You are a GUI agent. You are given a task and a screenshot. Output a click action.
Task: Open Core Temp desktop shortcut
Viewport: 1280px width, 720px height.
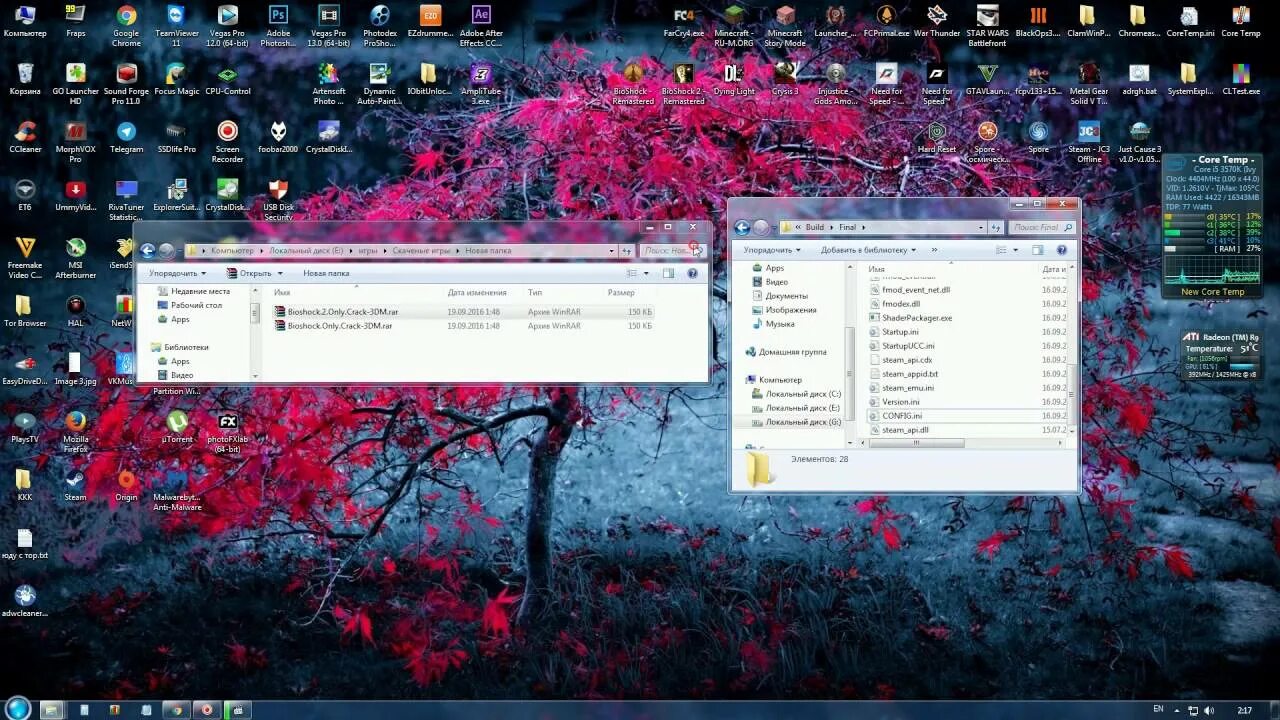point(1241,21)
